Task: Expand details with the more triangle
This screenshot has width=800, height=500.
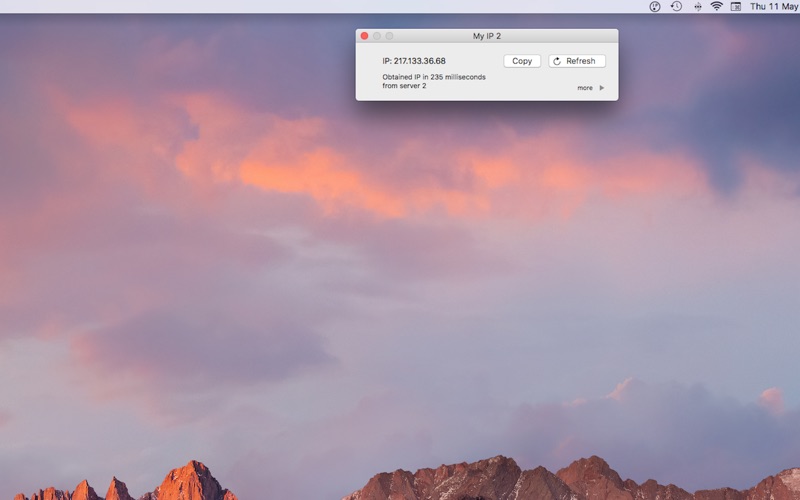Action: [601, 88]
